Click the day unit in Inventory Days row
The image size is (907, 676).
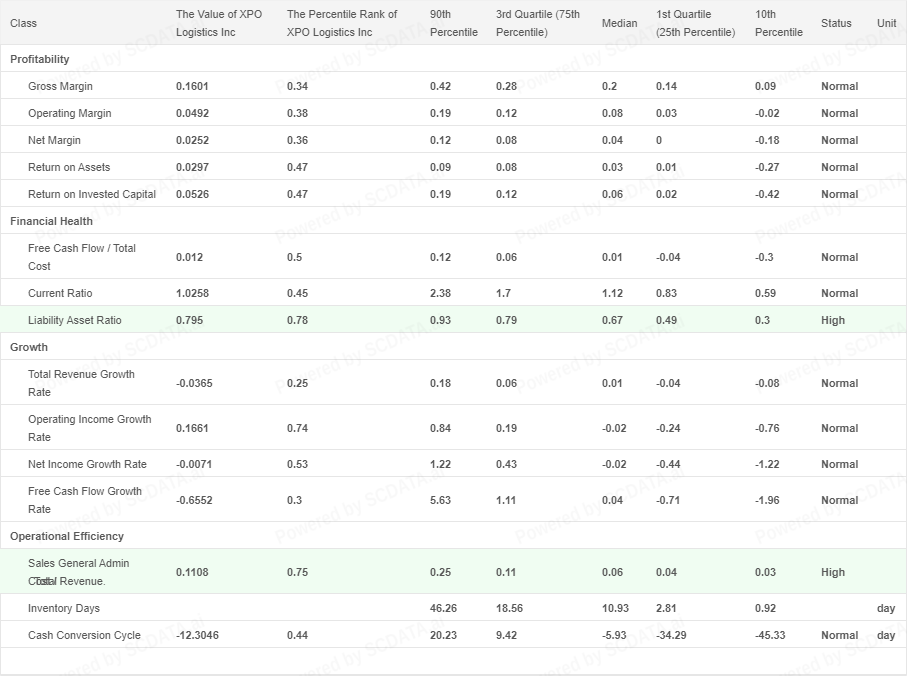(x=886, y=608)
